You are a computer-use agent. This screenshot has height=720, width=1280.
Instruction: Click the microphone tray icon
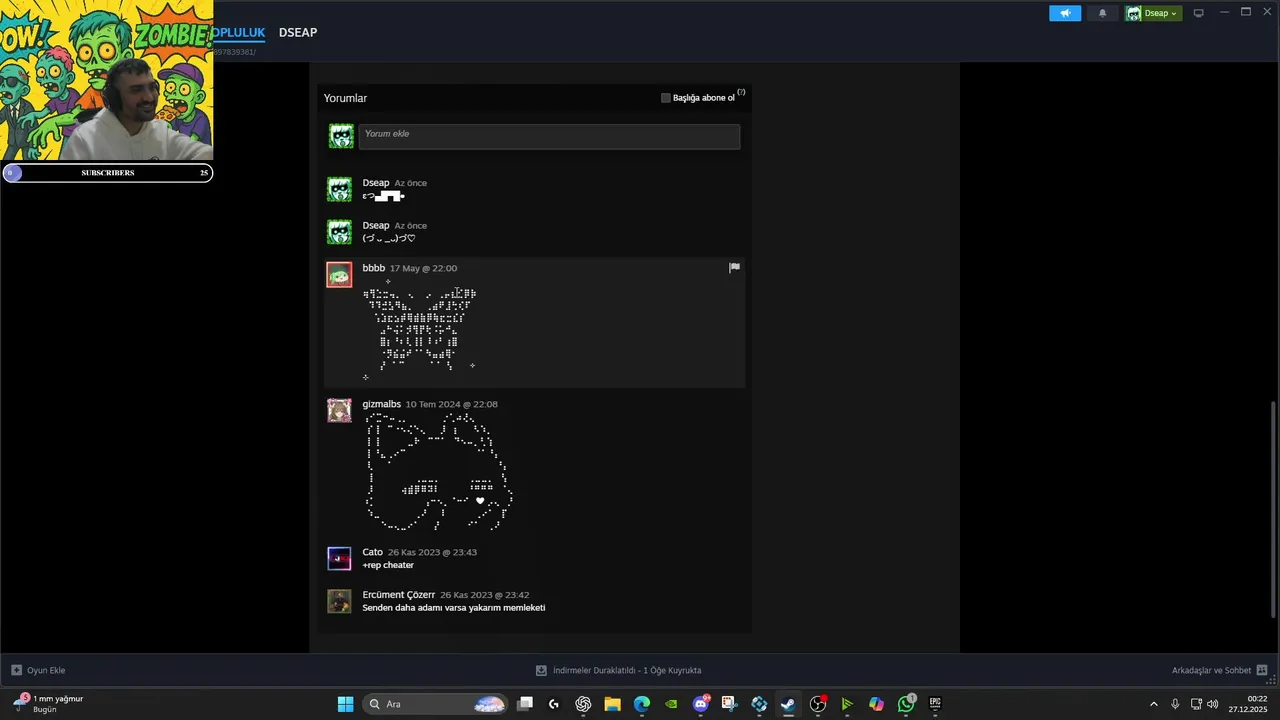pyautogui.click(x=1175, y=704)
